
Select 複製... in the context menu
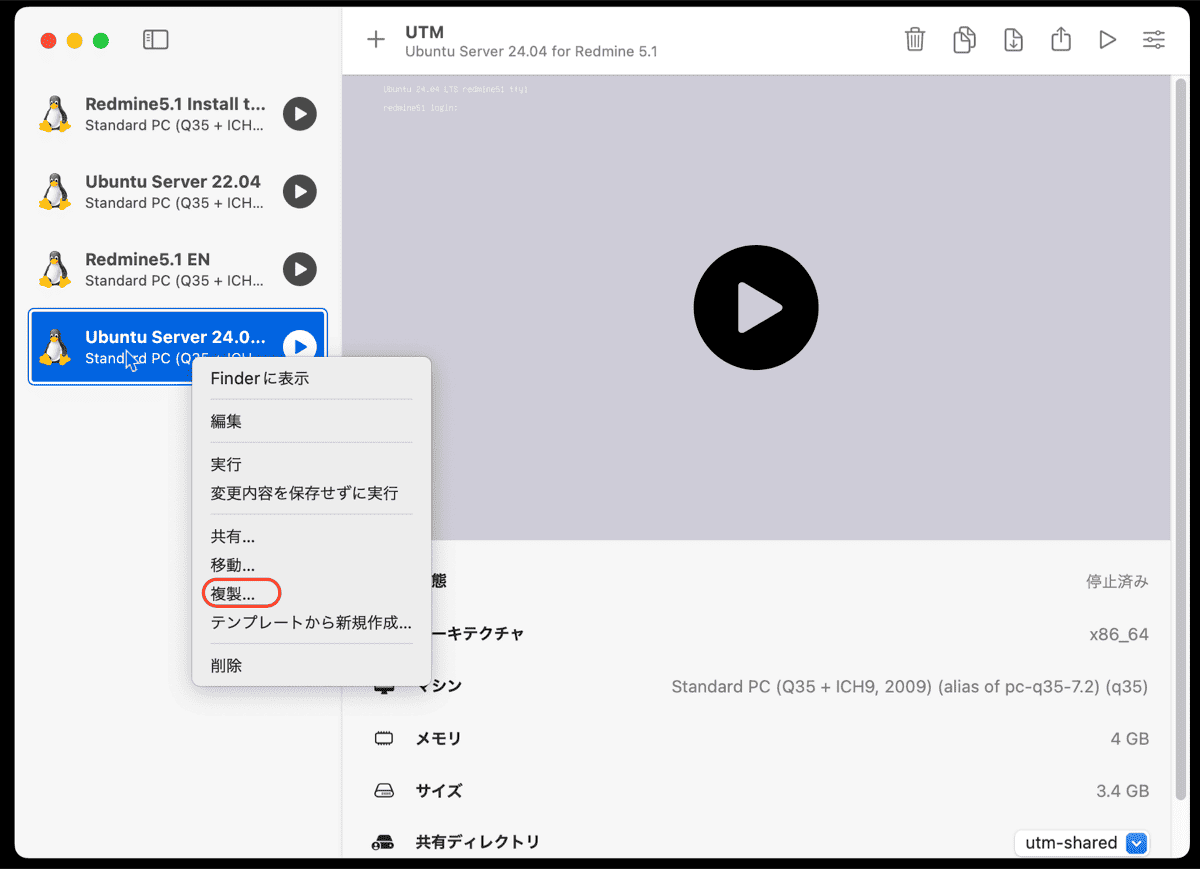pyautogui.click(x=233, y=594)
